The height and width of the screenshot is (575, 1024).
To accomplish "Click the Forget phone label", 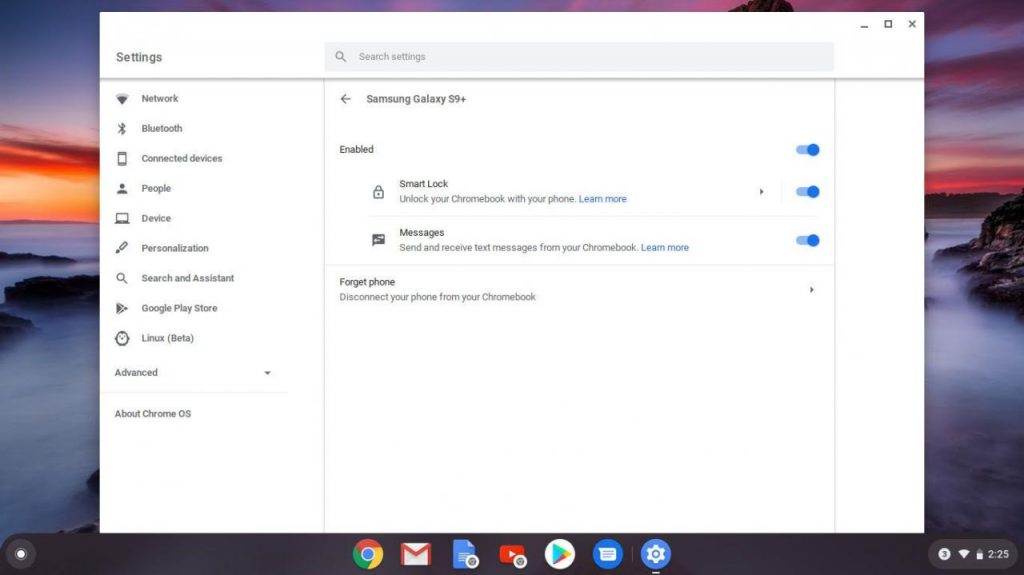I will click(x=367, y=282).
